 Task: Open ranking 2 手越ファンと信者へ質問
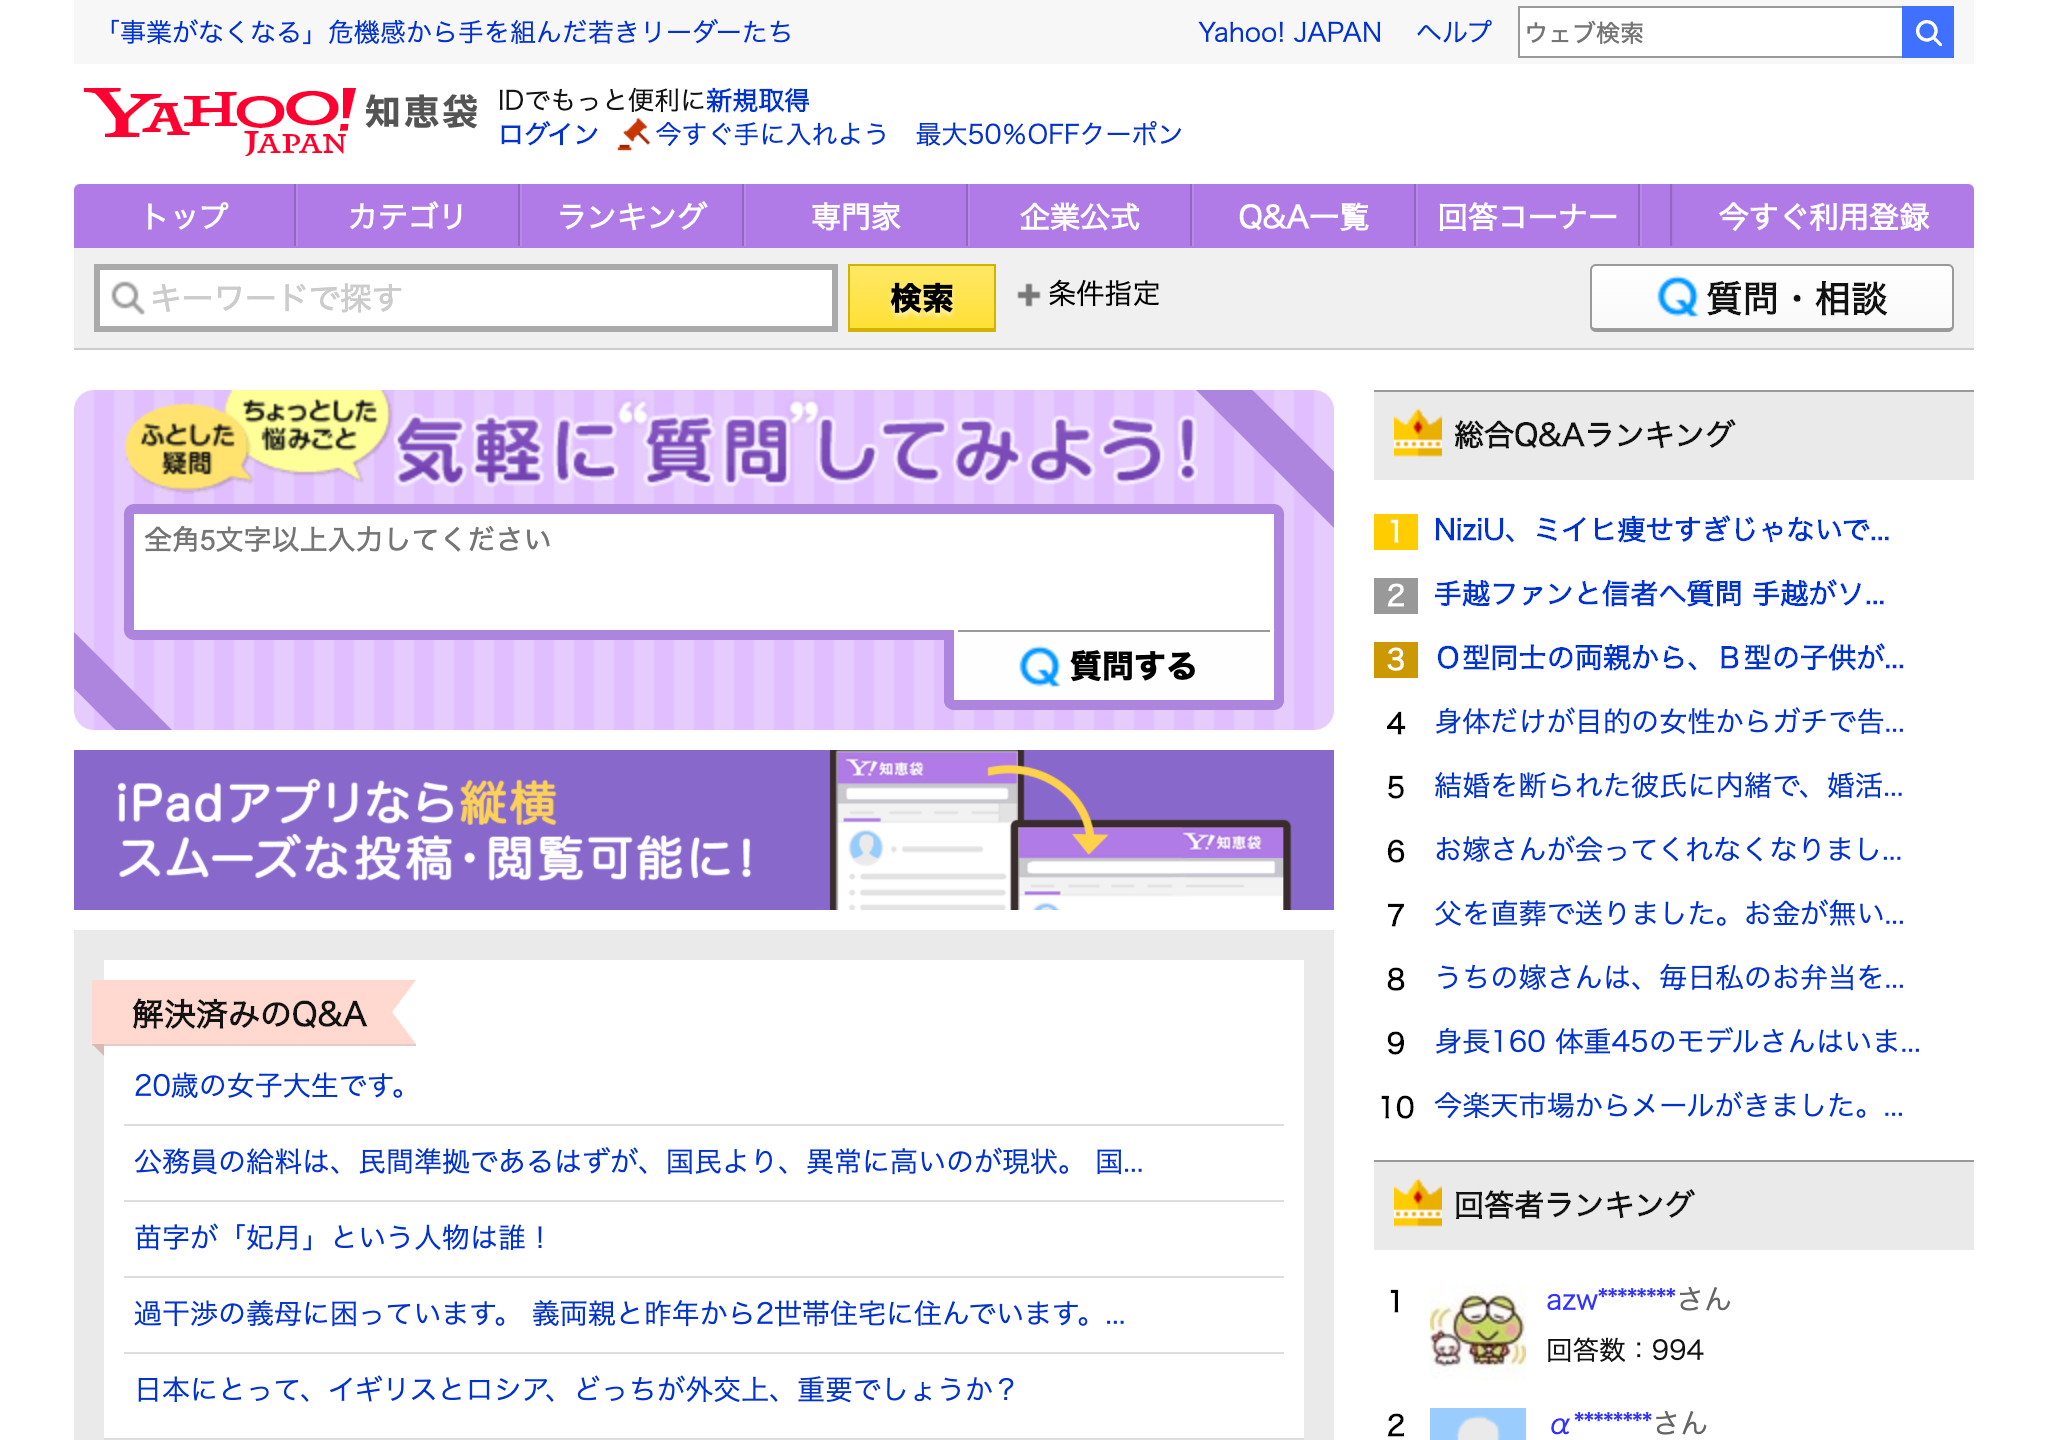(1659, 594)
